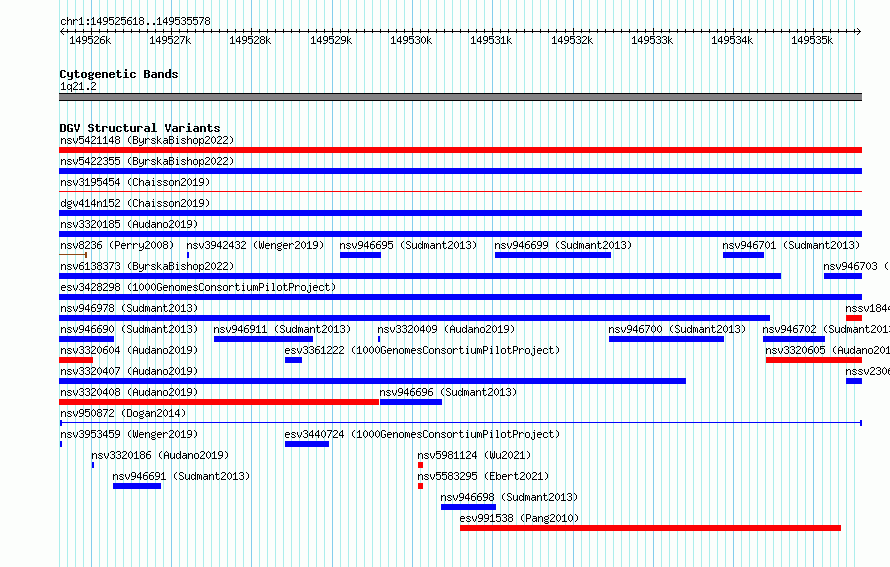Viewport: 890px width, 567px height.
Task: Click the blue bar under nsv946699
Action: pos(553,255)
